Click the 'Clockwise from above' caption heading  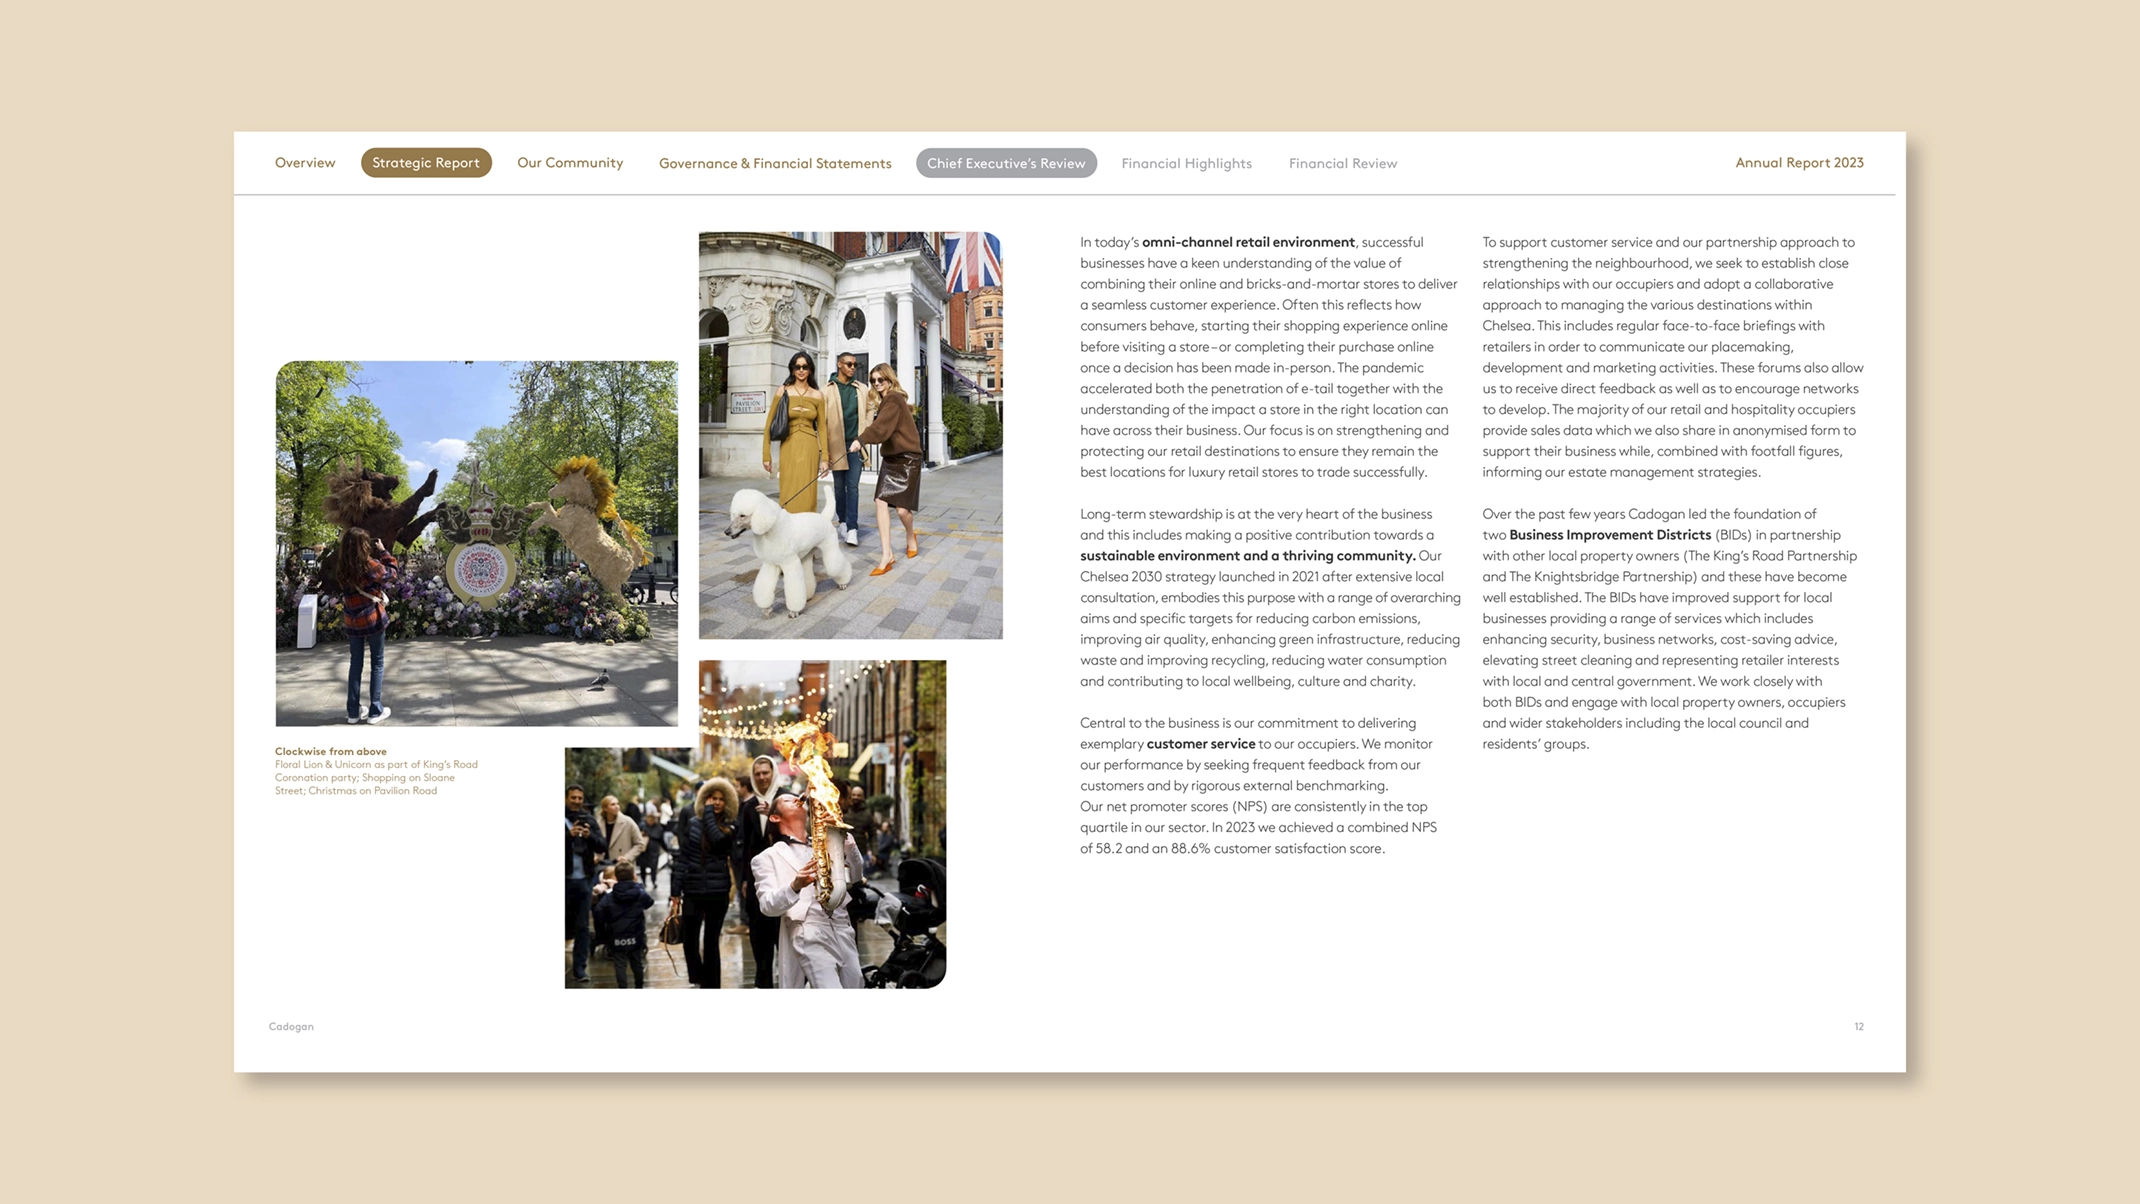coord(331,751)
